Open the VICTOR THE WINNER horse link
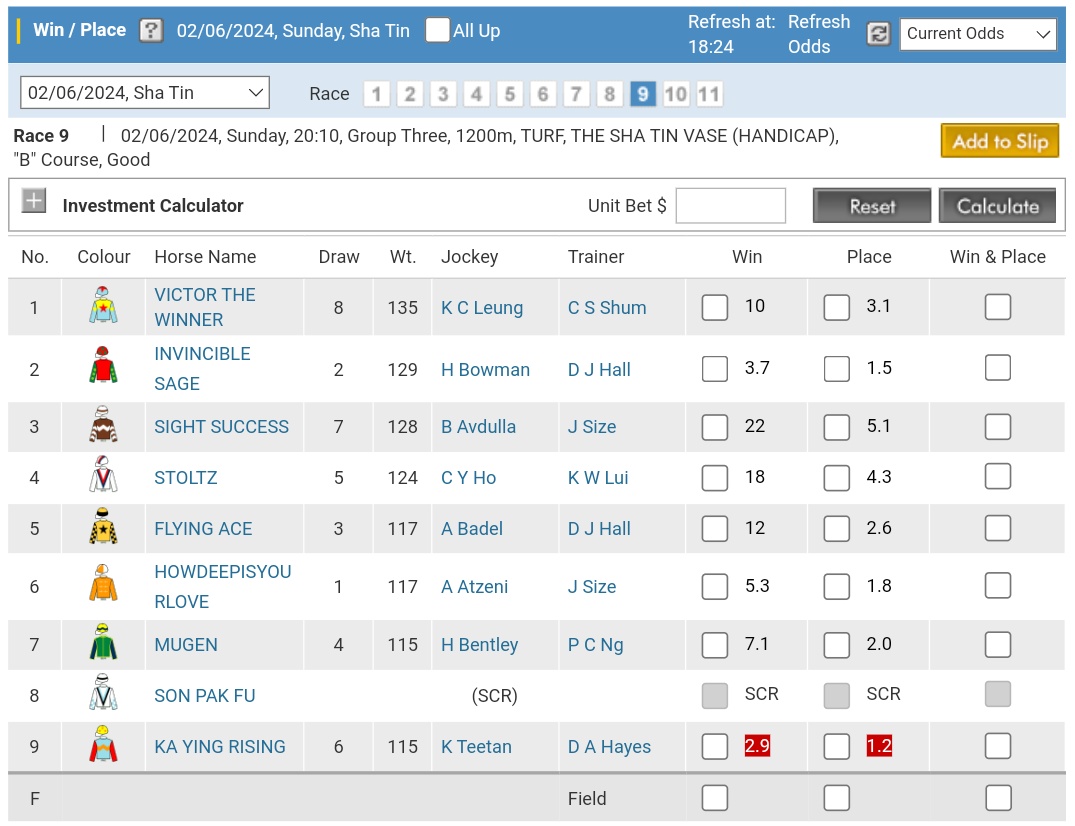1075x826 pixels. click(205, 307)
